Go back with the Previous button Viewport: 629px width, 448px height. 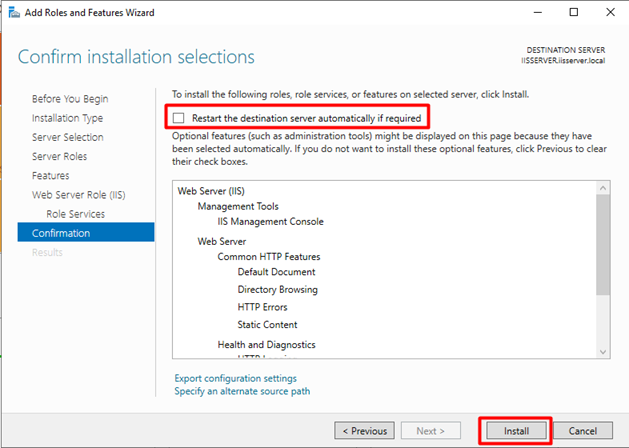(x=364, y=431)
